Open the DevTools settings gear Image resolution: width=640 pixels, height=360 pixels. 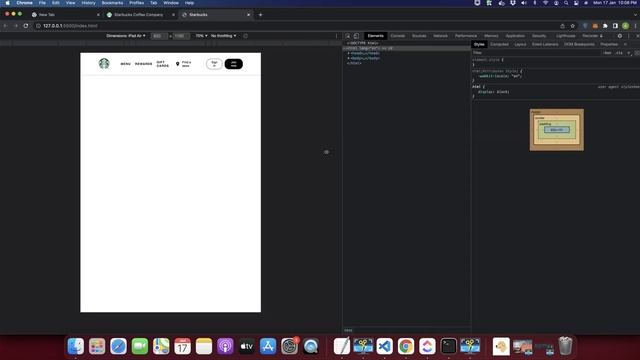pos(620,36)
